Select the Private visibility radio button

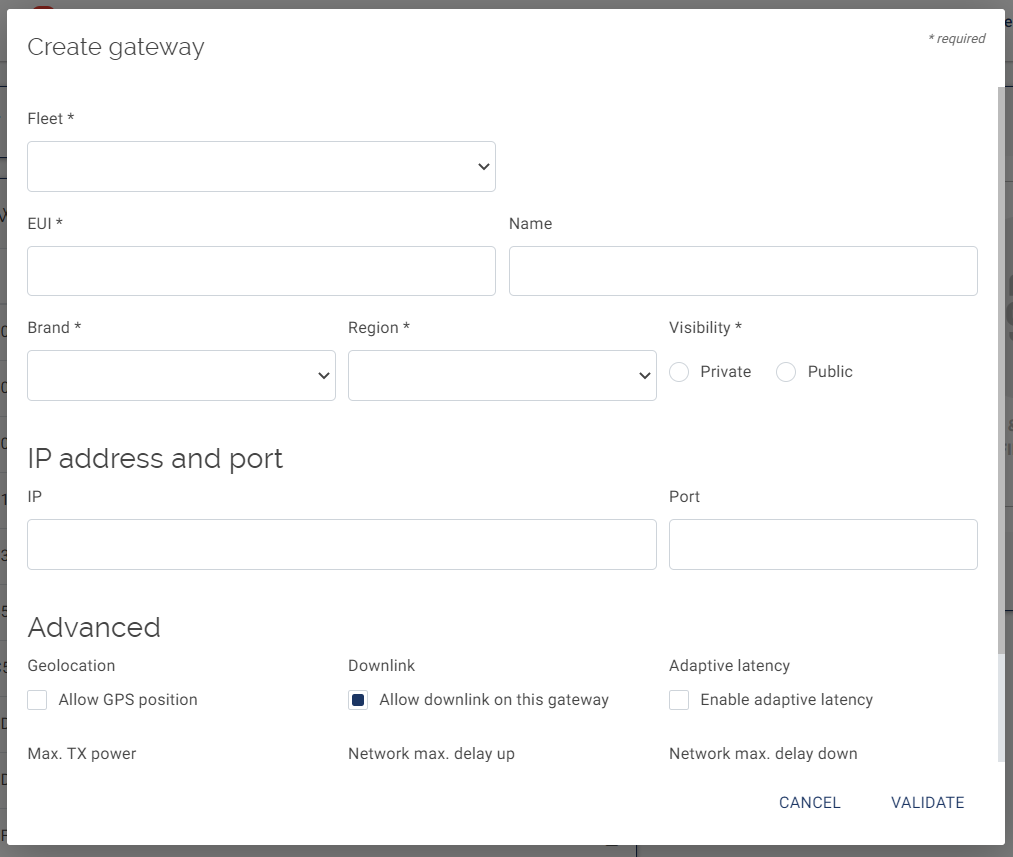point(679,372)
